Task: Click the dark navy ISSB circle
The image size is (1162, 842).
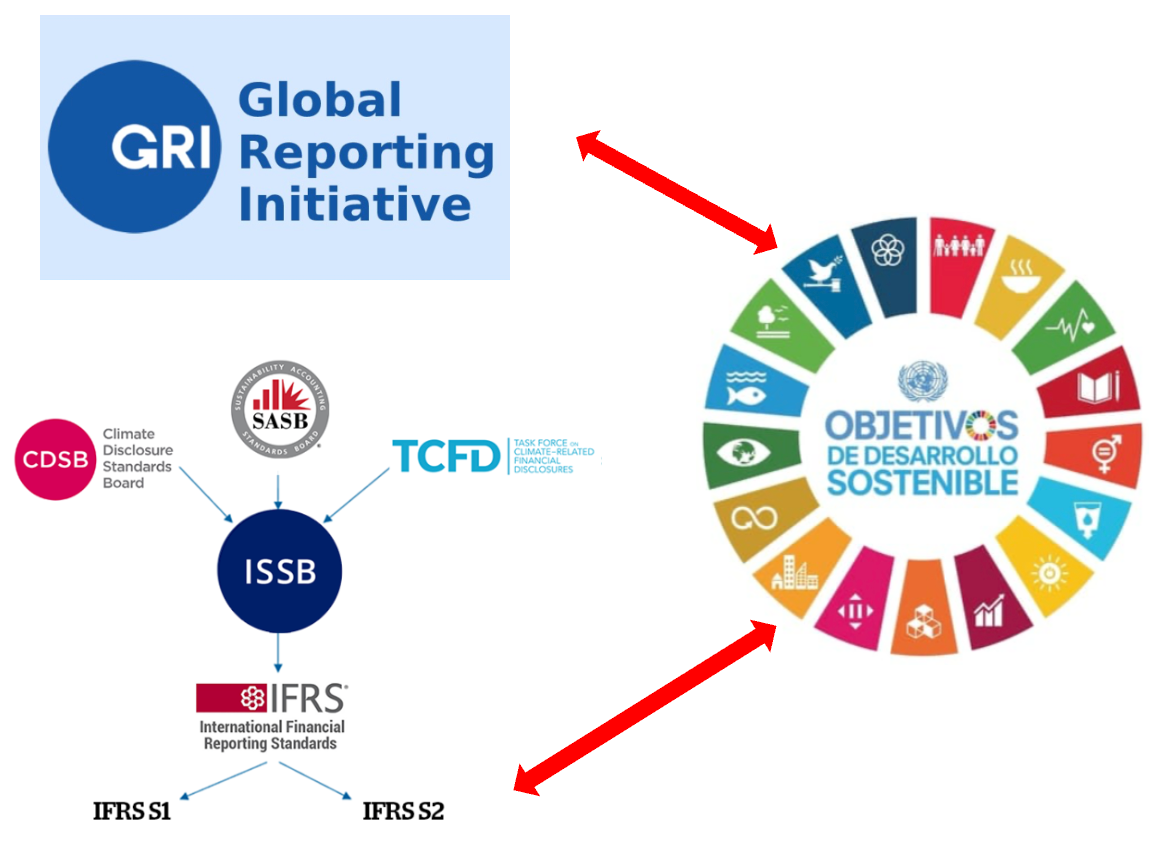Action: tap(279, 571)
